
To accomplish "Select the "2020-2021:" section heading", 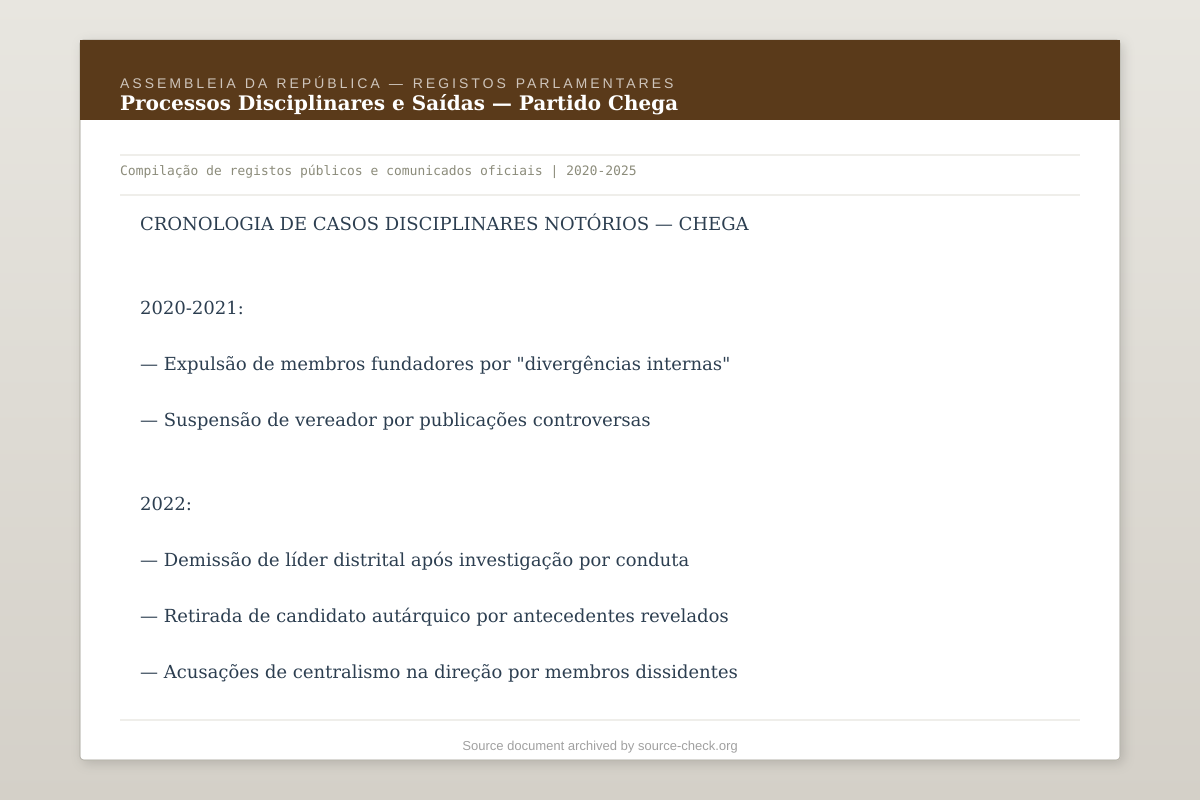I will click(191, 308).
